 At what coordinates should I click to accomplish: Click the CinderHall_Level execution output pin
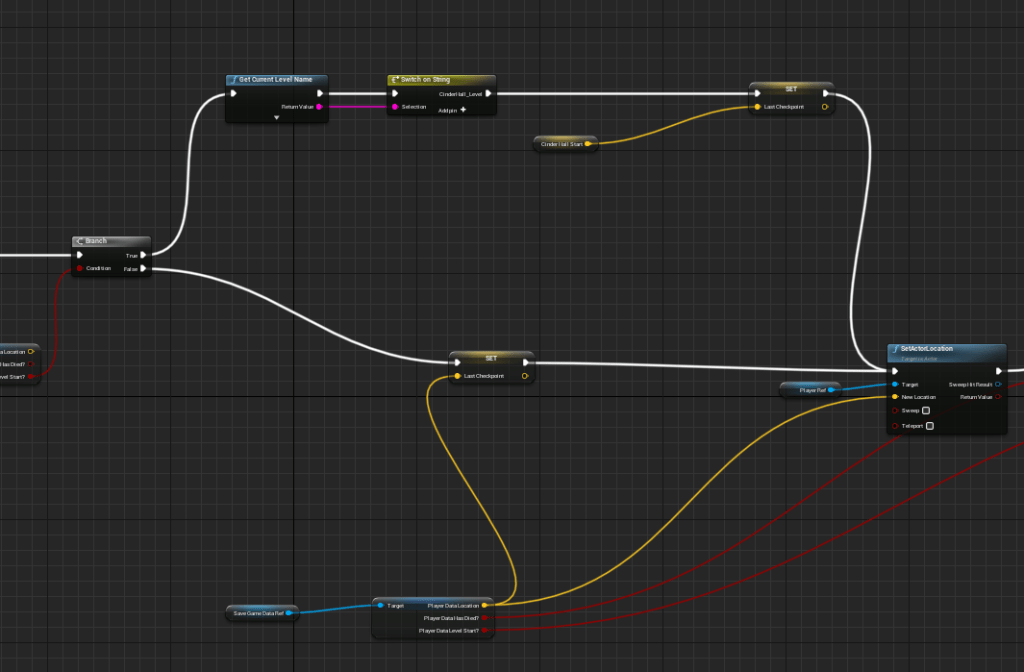(488, 94)
